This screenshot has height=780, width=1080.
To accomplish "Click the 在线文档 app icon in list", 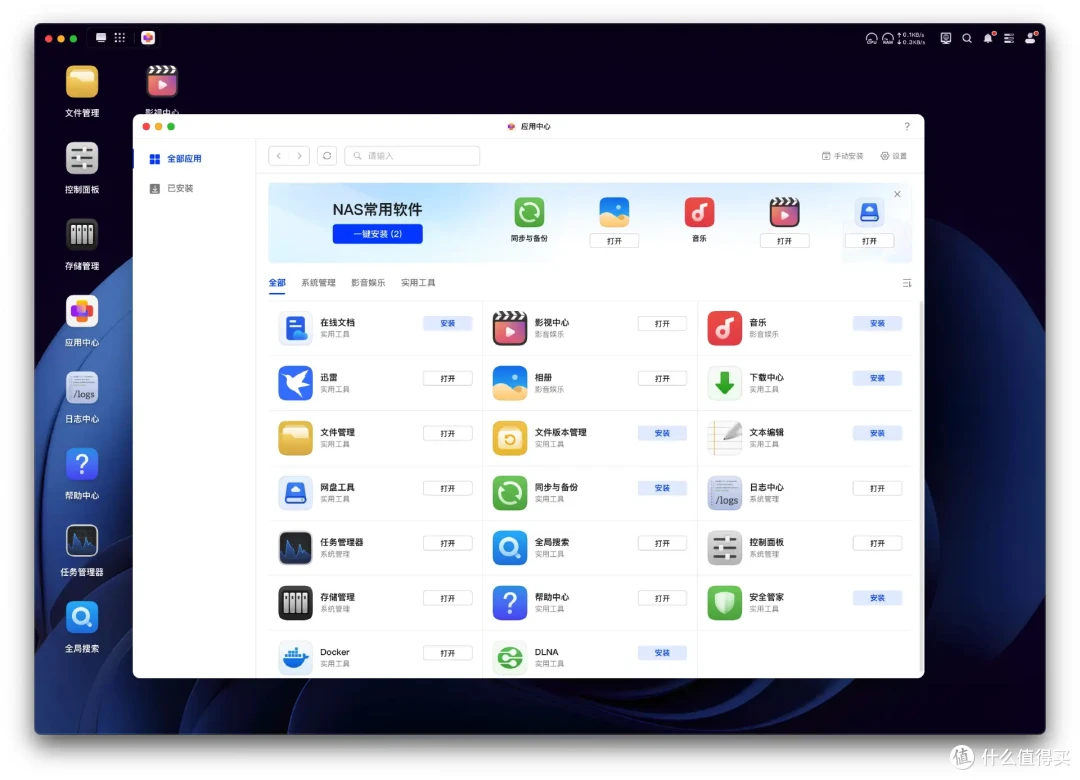I will click(295, 328).
